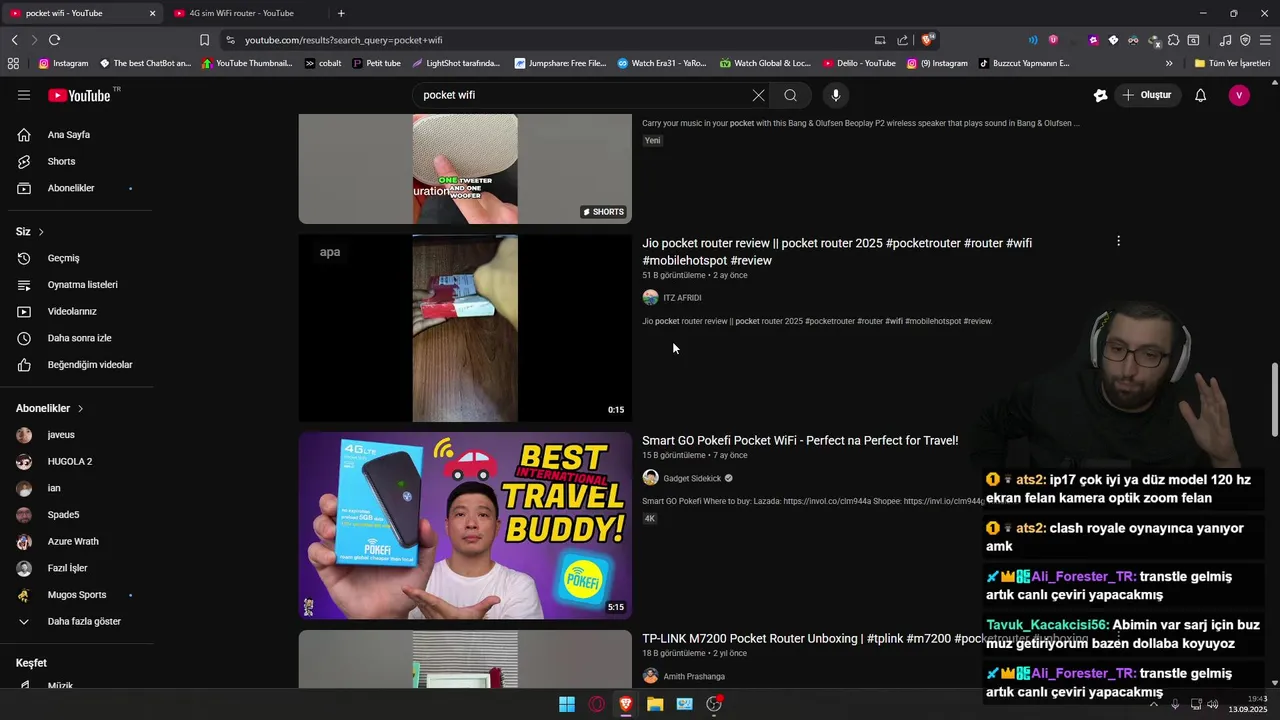The image size is (1280, 720).
Task: Open Amith Prashanga channel link
Action: click(x=694, y=676)
